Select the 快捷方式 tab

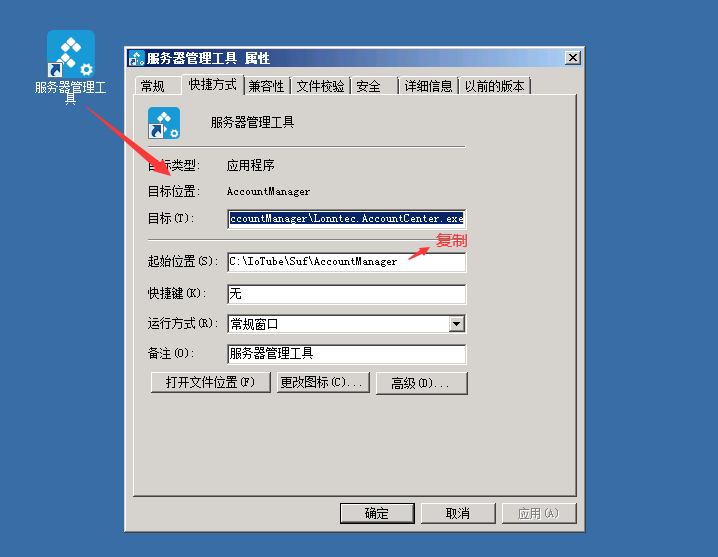coord(212,85)
